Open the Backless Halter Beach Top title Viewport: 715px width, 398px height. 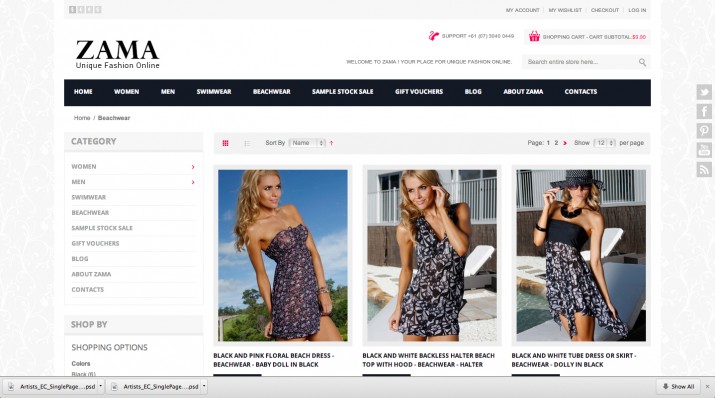pyautogui.click(x=429, y=360)
